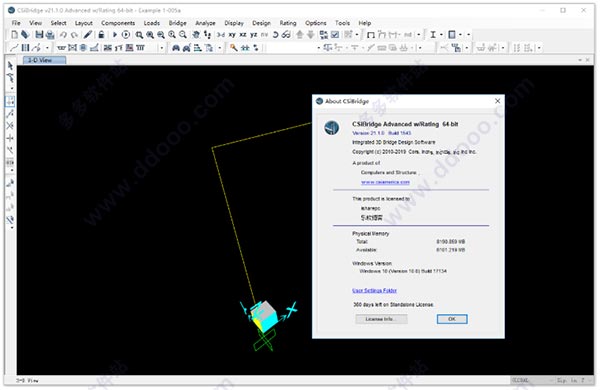Viewport: 600px width, 390px height.
Task: Open the User Settings Folder link
Action: [374, 290]
